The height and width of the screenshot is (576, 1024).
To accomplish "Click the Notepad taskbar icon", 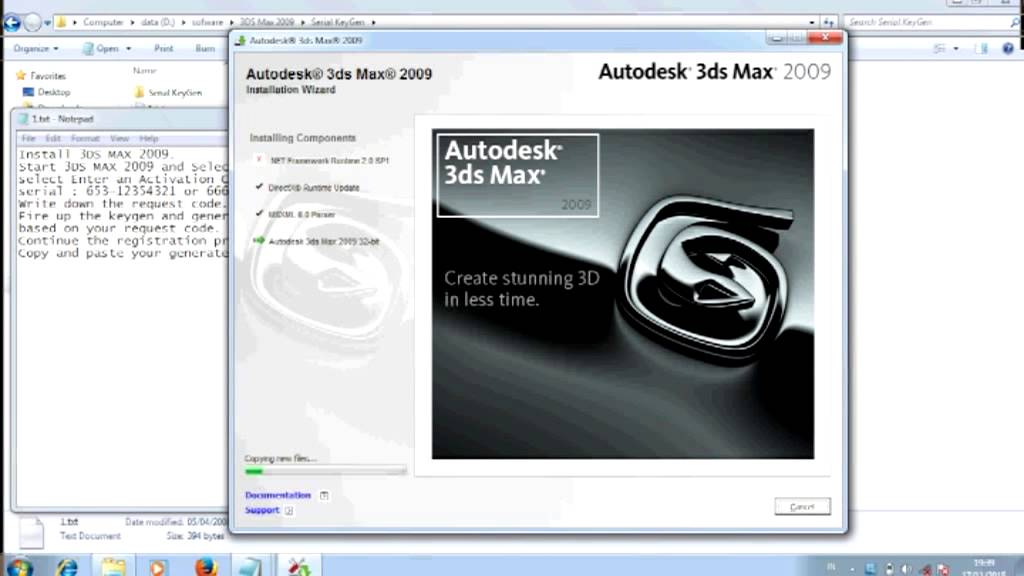I will pos(249,567).
